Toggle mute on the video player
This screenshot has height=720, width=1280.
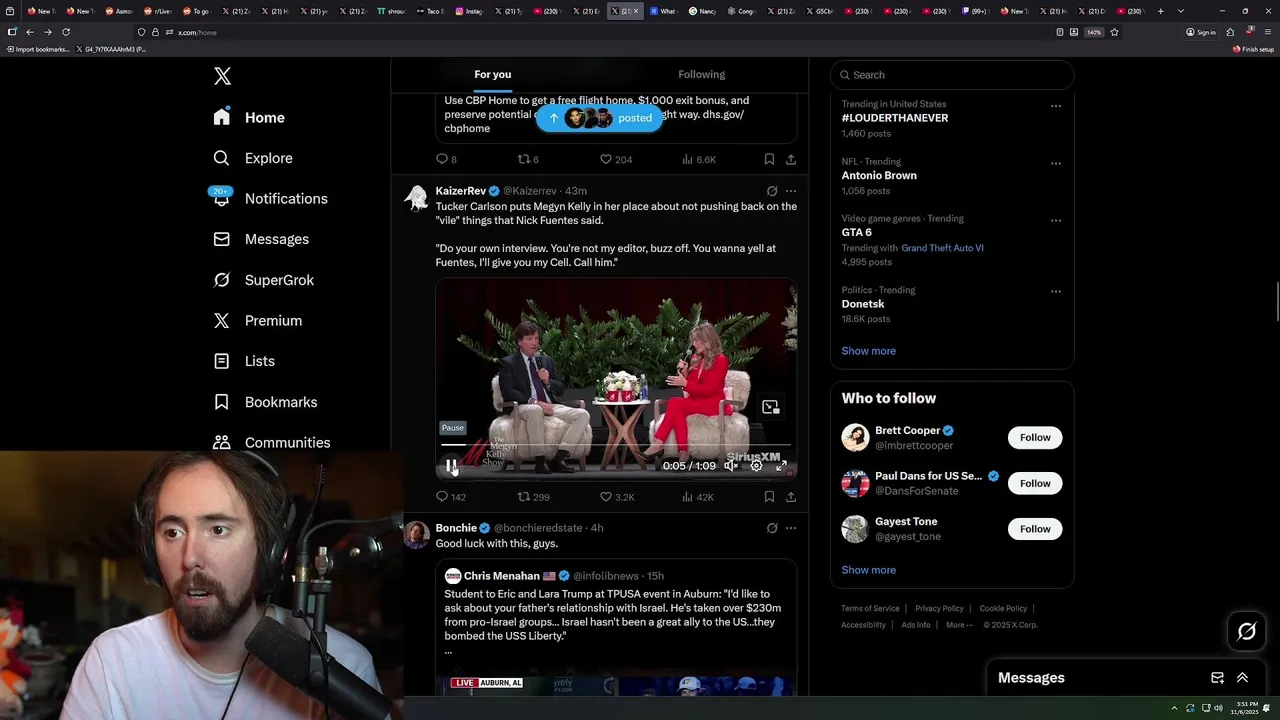tap(731, 466)
